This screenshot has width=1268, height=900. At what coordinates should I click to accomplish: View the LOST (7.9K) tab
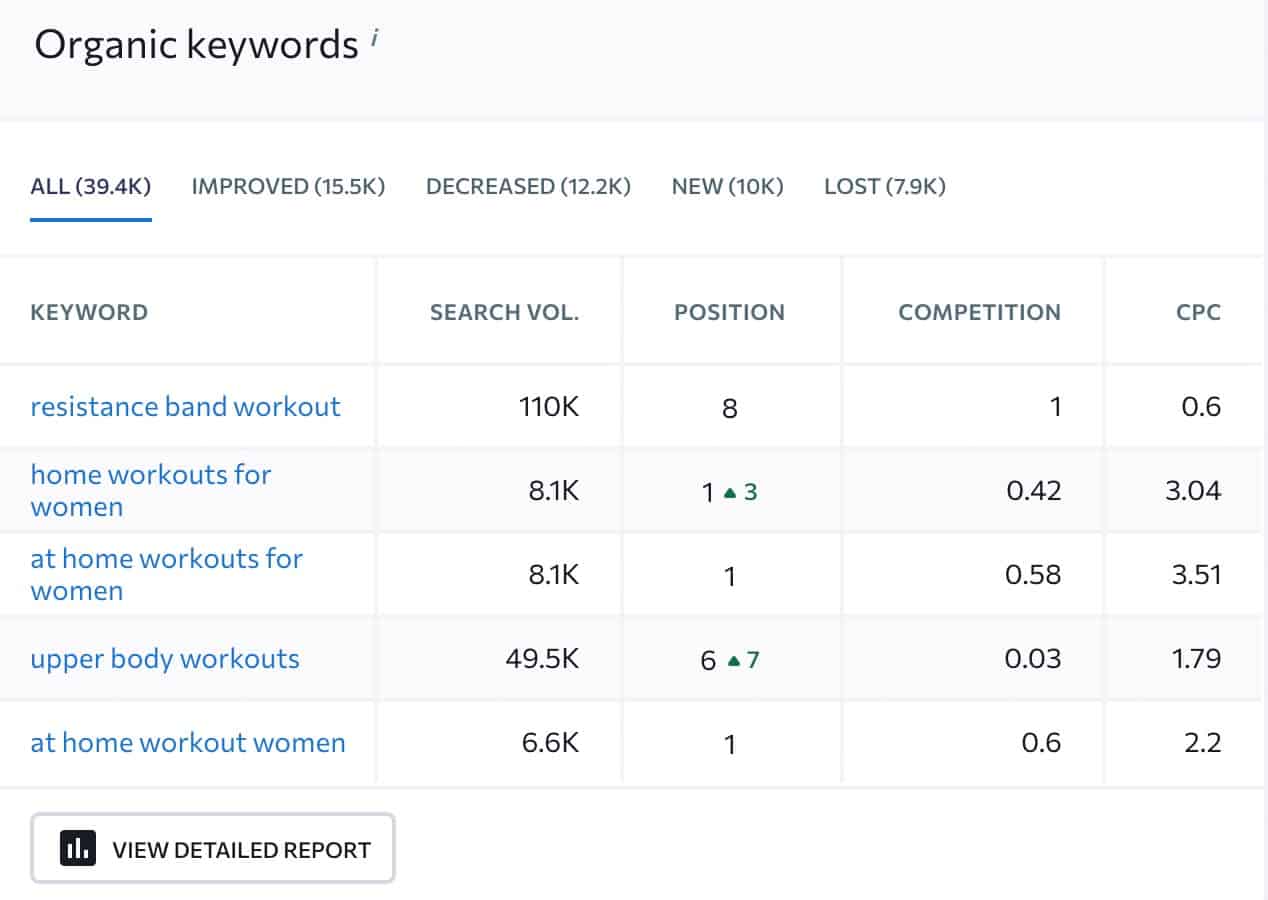(x=885, y=186)
